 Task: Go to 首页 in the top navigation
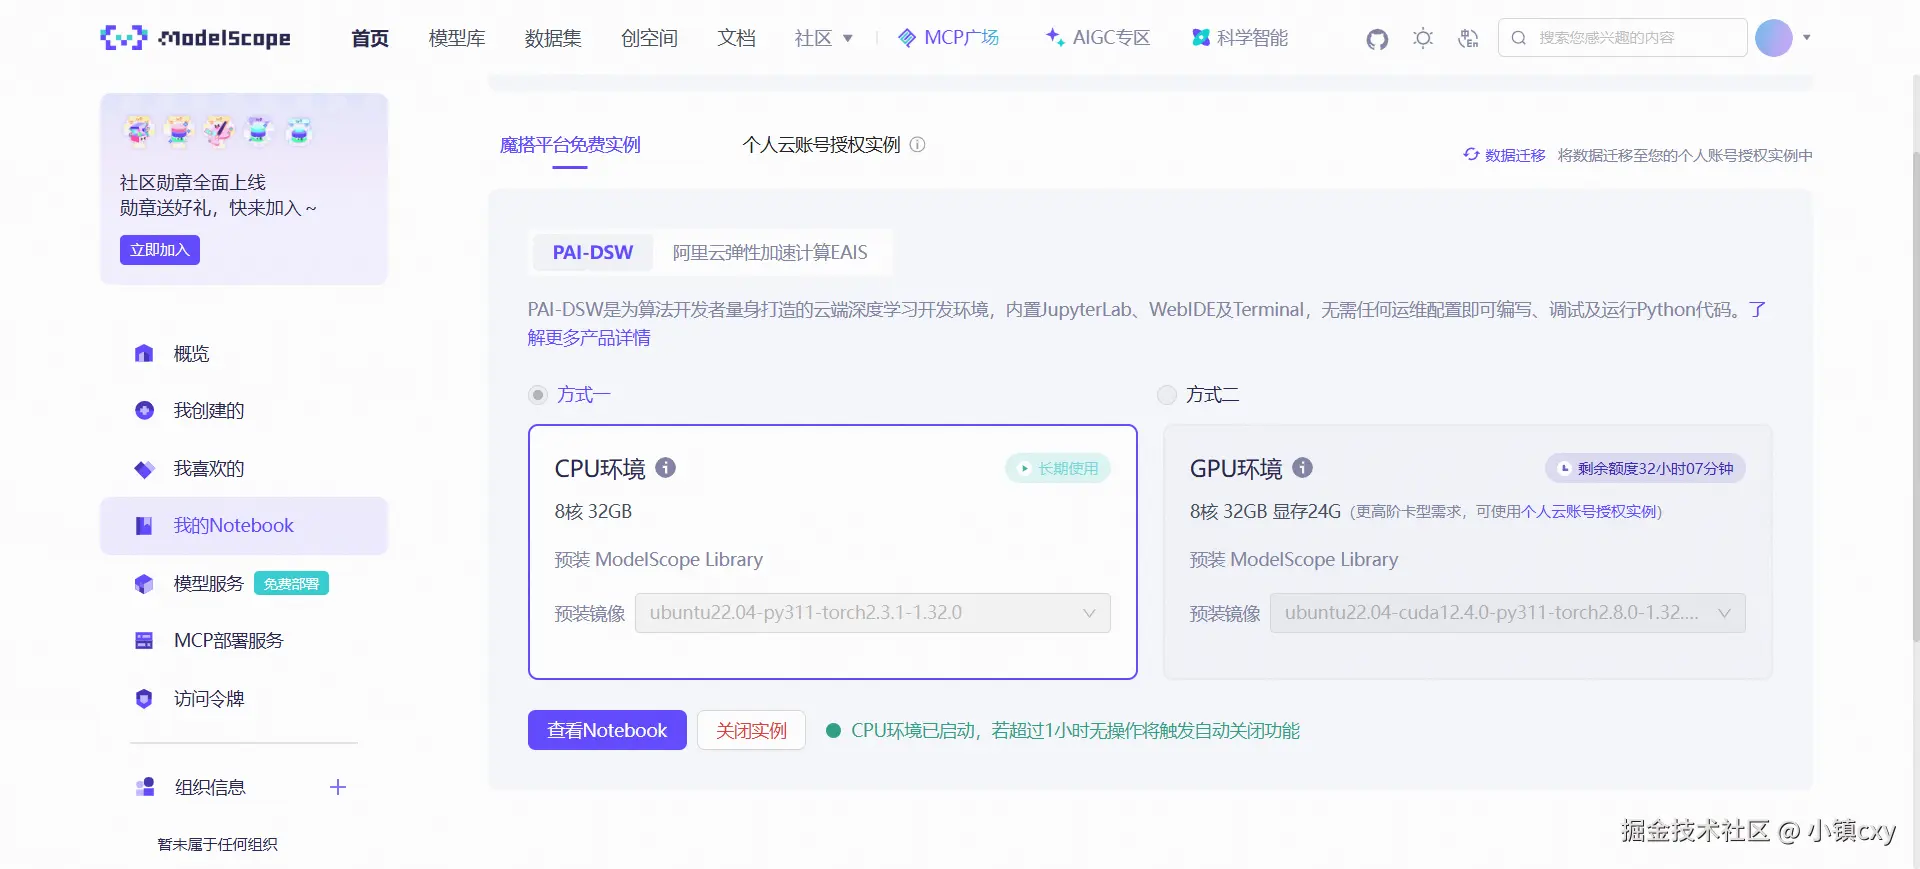point(370,38)
